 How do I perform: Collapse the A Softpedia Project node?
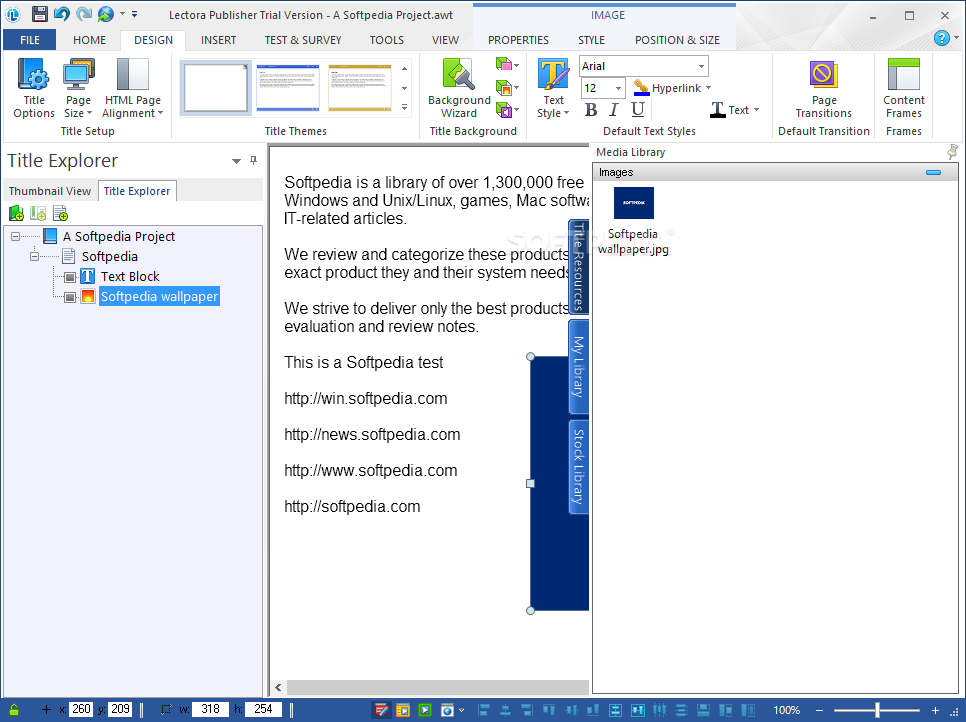(x=15, y=237)
